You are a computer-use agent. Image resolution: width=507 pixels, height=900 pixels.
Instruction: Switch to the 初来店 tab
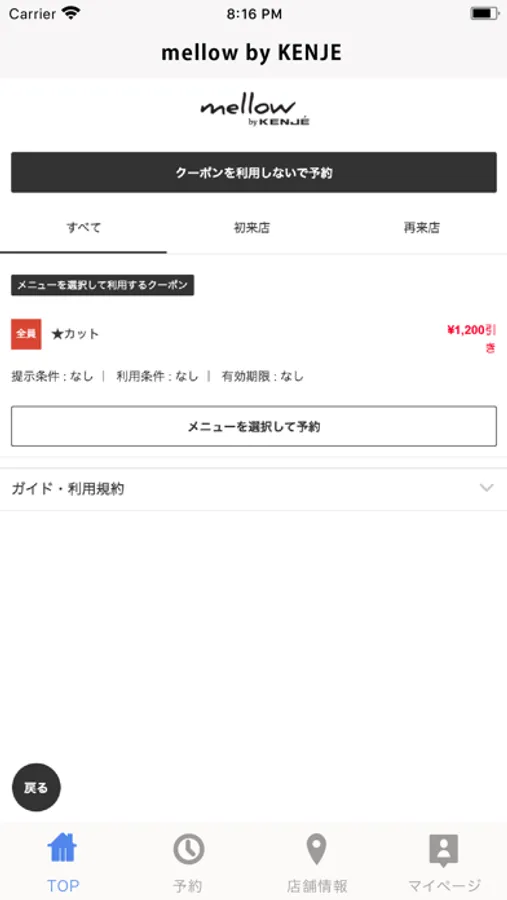[x=251, y=228]
